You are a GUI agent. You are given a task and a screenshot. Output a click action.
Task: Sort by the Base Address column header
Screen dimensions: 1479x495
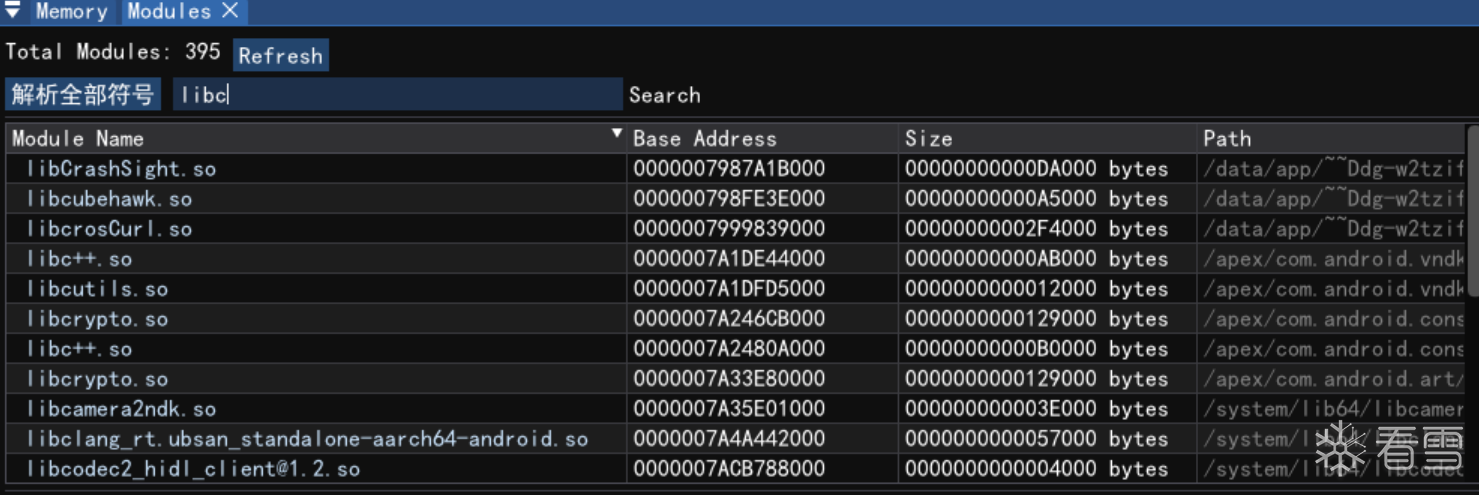click(x=763, y=138)
